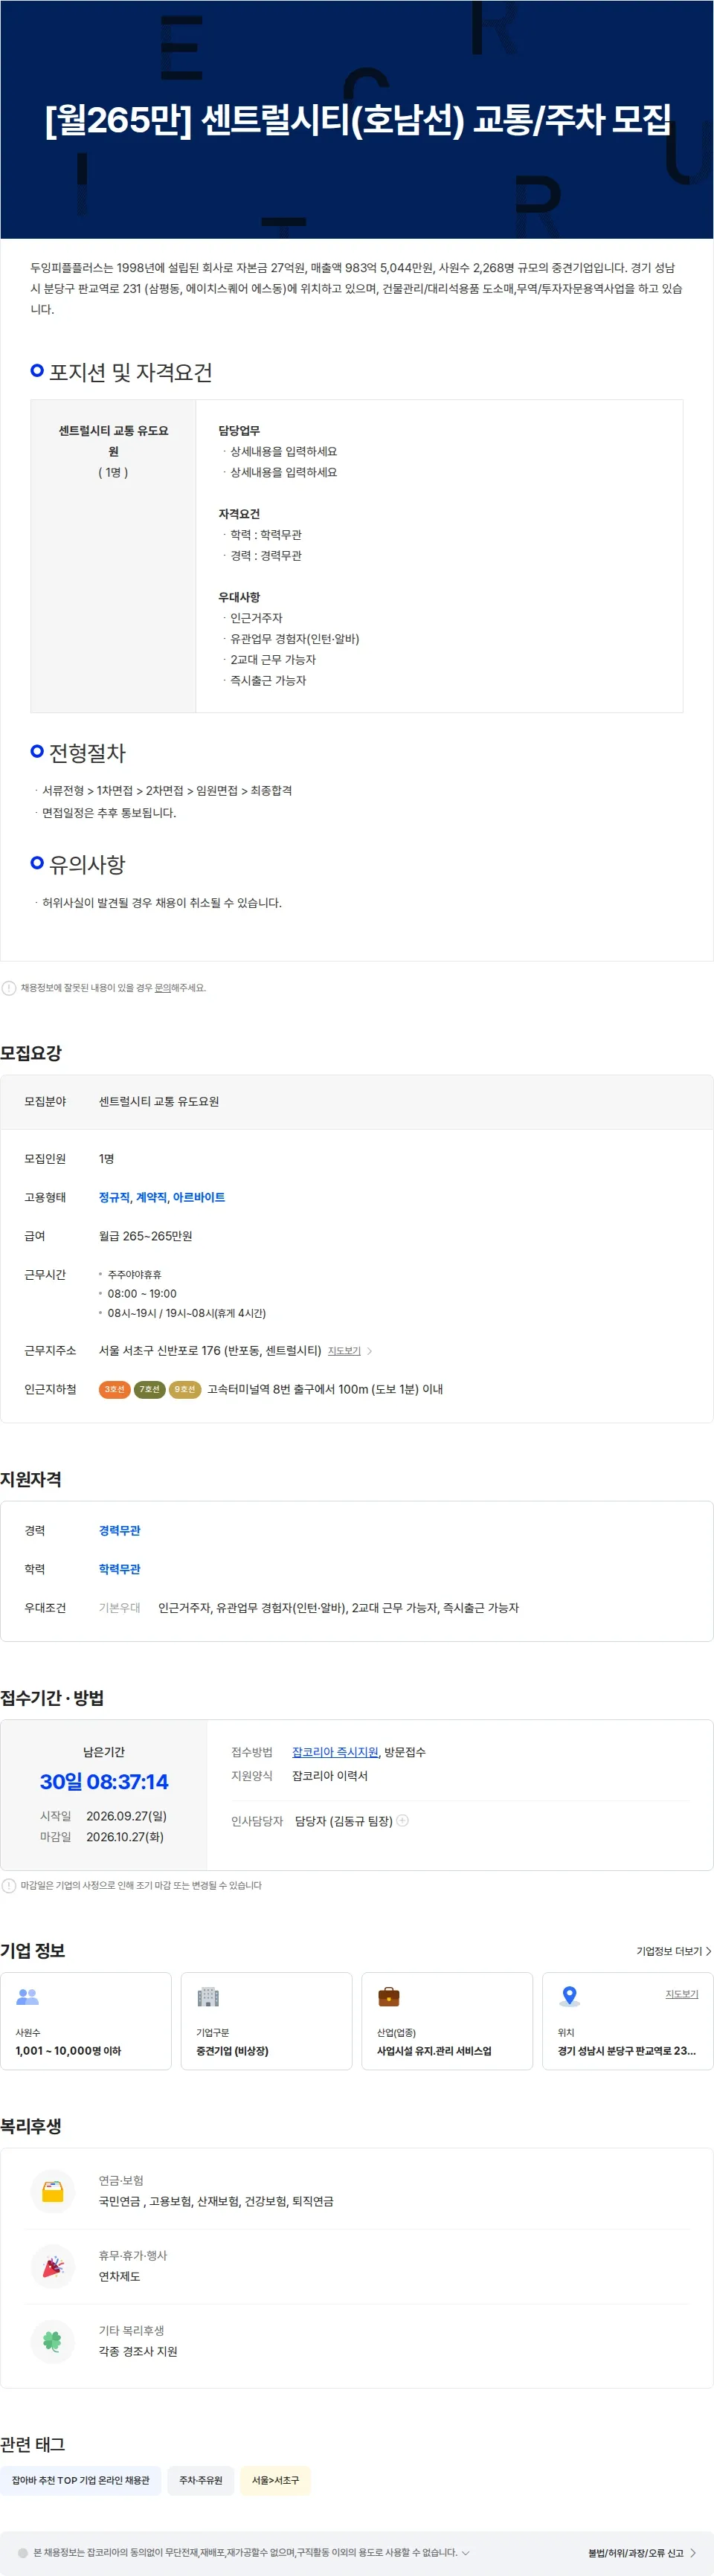Click 각종 경조사 지원 benefit text

[138, 2351]
